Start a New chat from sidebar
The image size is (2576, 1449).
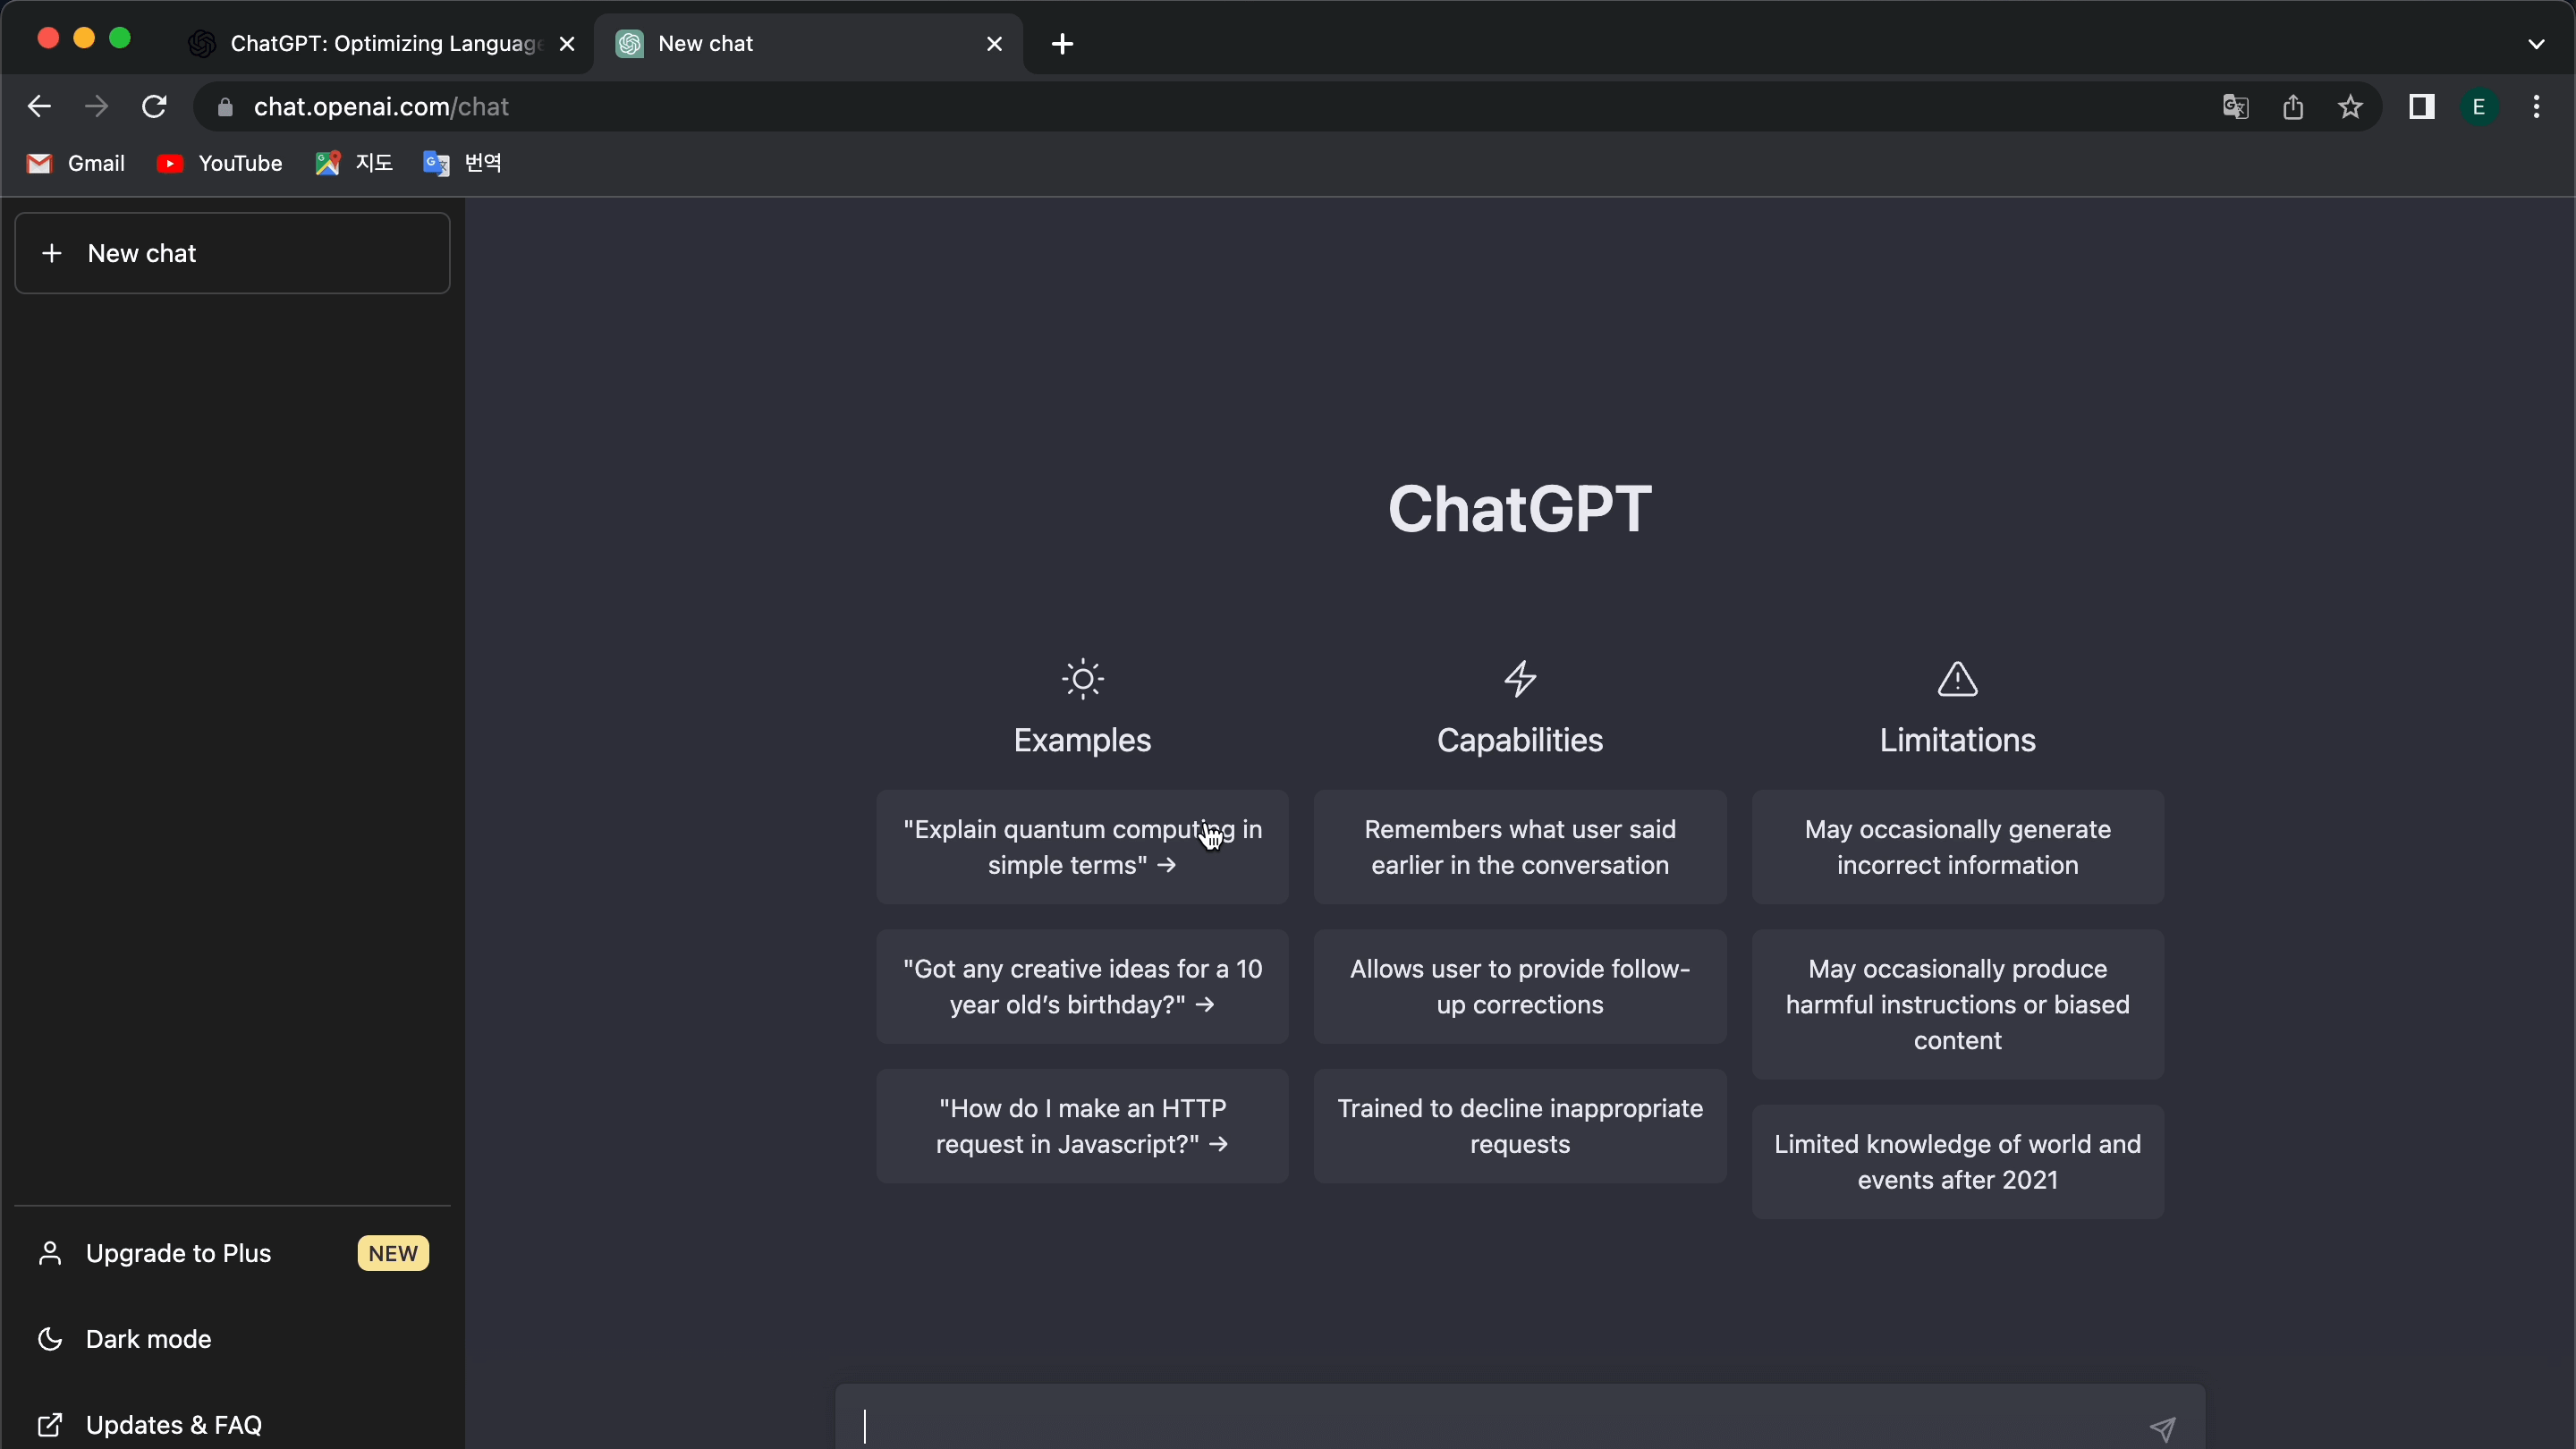[232, 253]
